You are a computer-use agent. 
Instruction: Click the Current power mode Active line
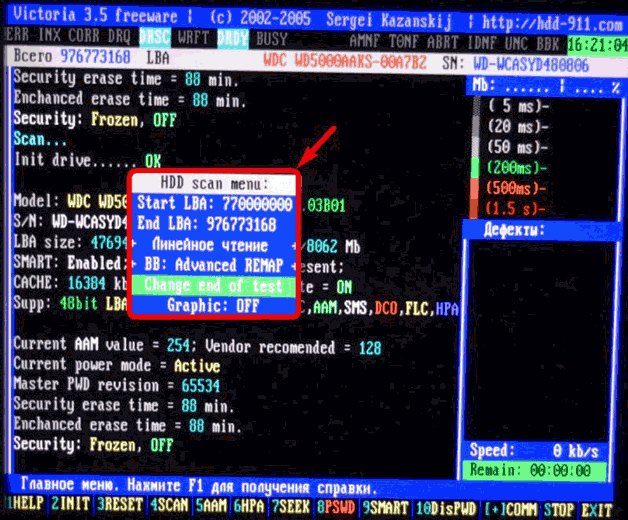[x=117, y=365]
